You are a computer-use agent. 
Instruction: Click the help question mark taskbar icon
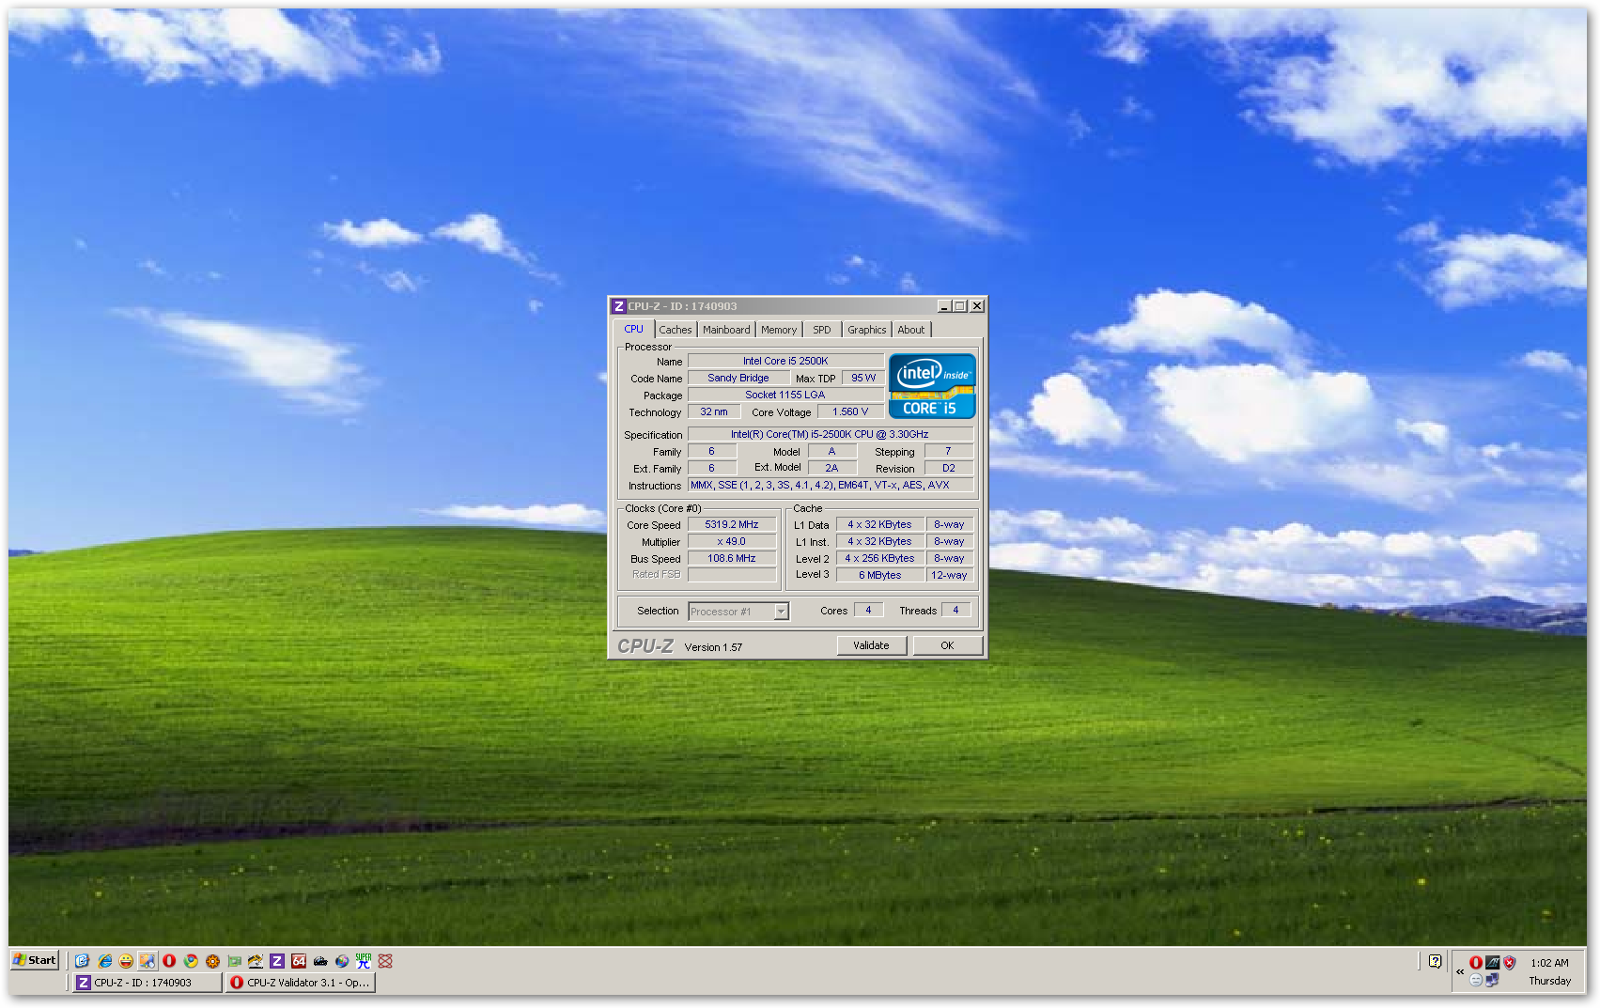(x=1435, y=961)
